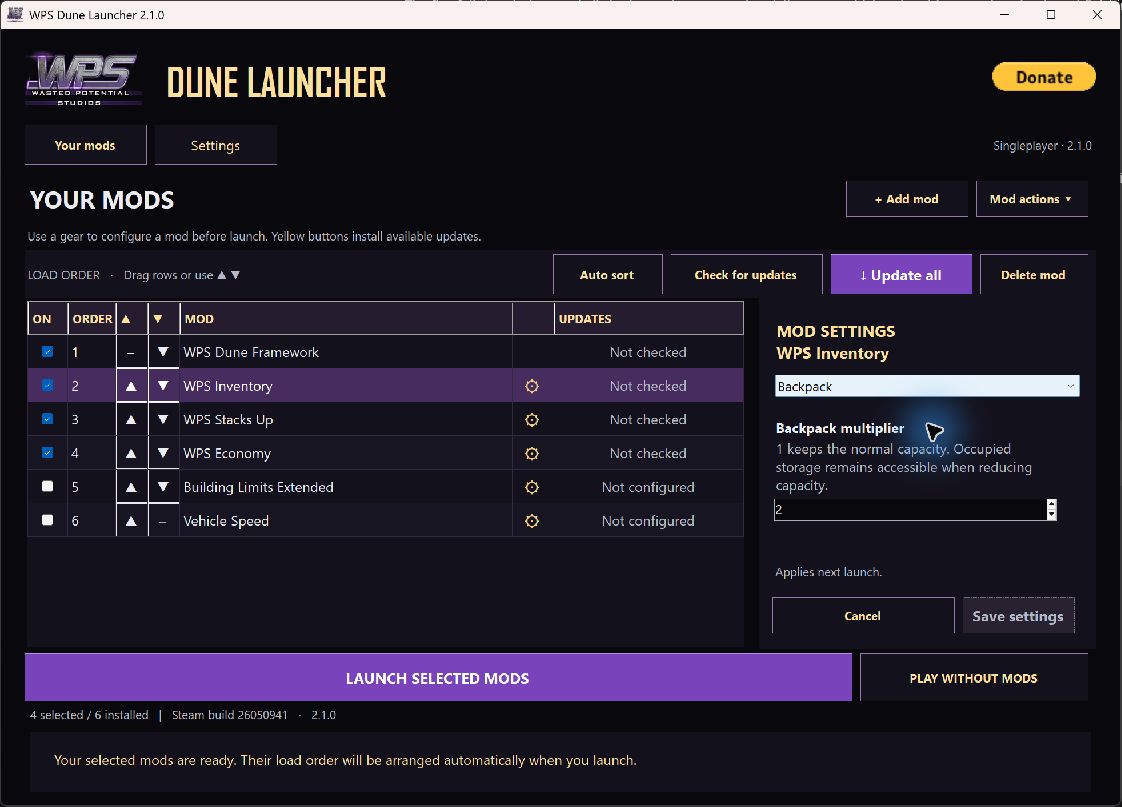Open gear settings for WPS Stacks Up
Viewport: 1122px width, 807px height.
[532, 420]
